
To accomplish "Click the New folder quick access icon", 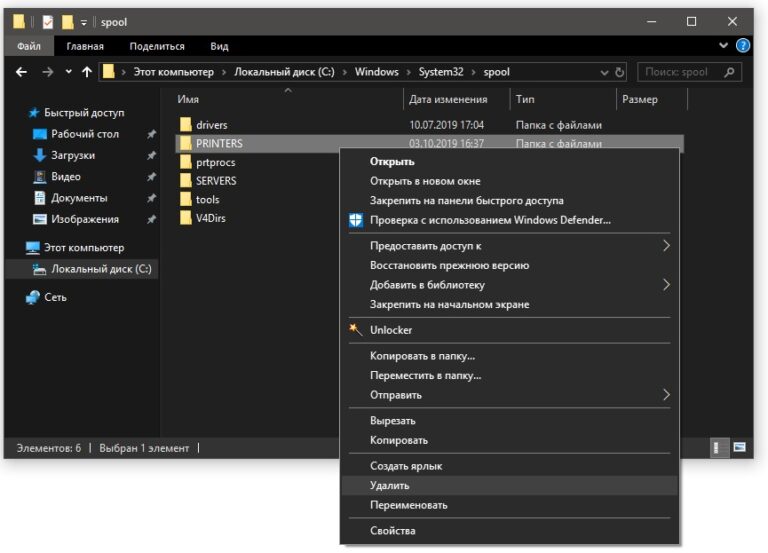I will coord(68,22).
